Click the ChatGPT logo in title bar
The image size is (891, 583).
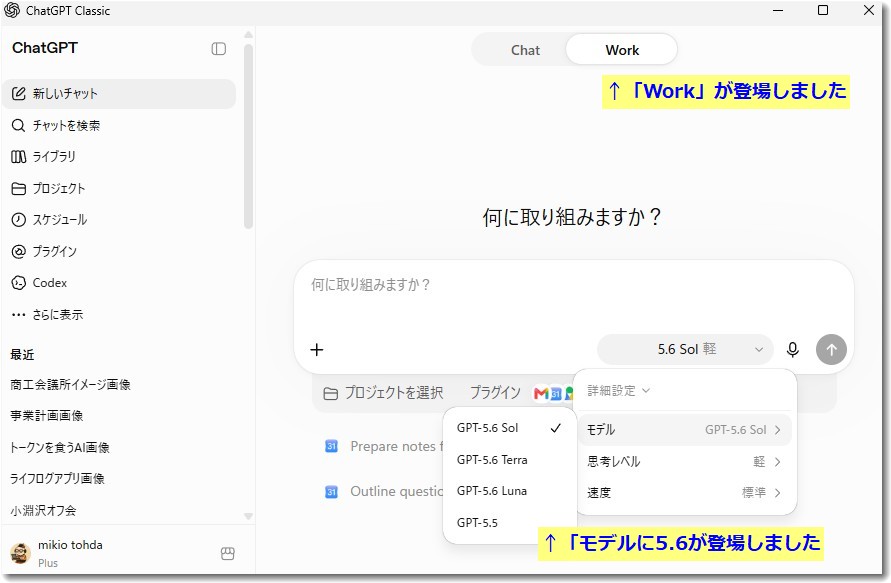coord(12,10)
